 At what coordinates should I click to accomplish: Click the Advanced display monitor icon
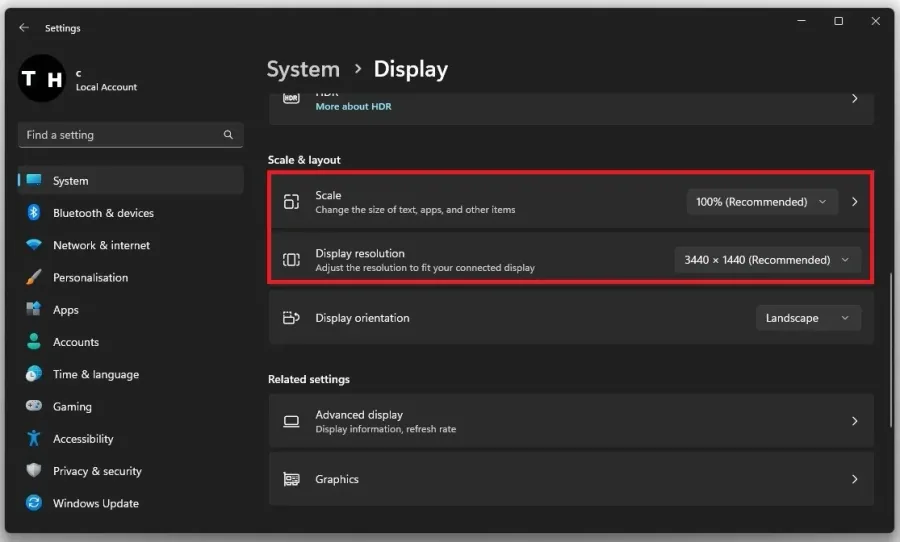[291, 421]
